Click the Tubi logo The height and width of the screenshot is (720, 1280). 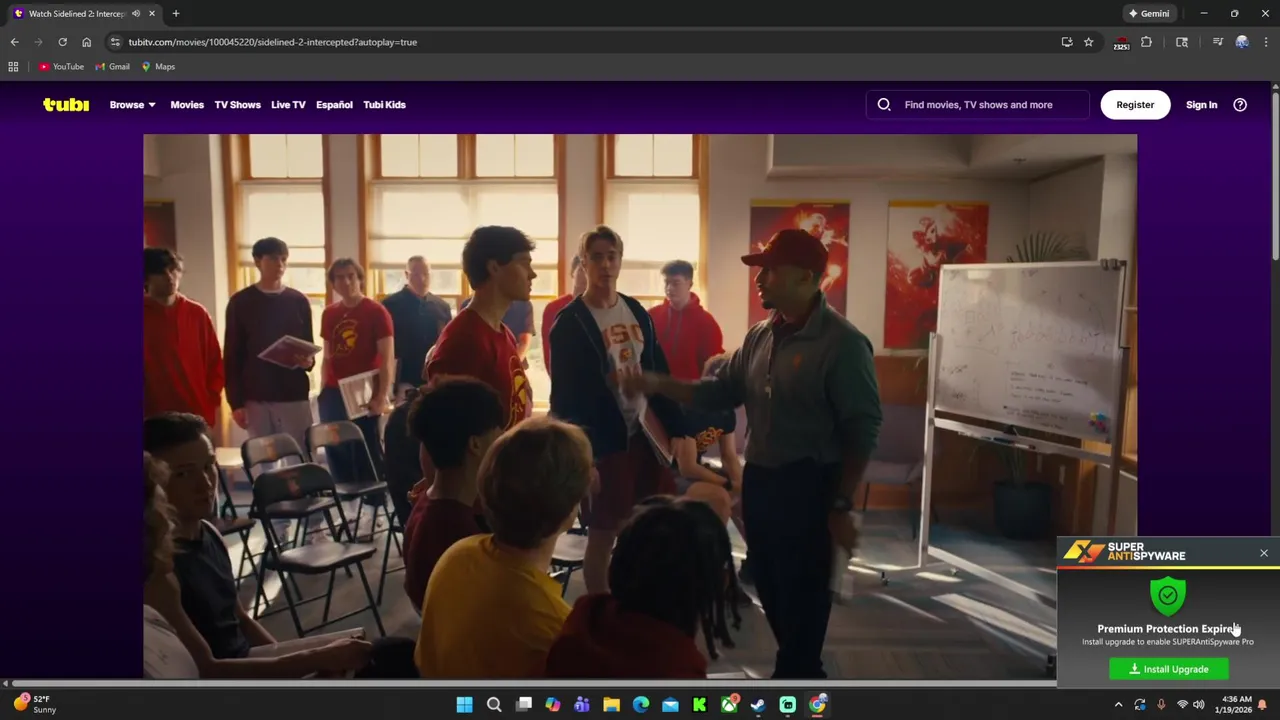(x=66, y=104)
